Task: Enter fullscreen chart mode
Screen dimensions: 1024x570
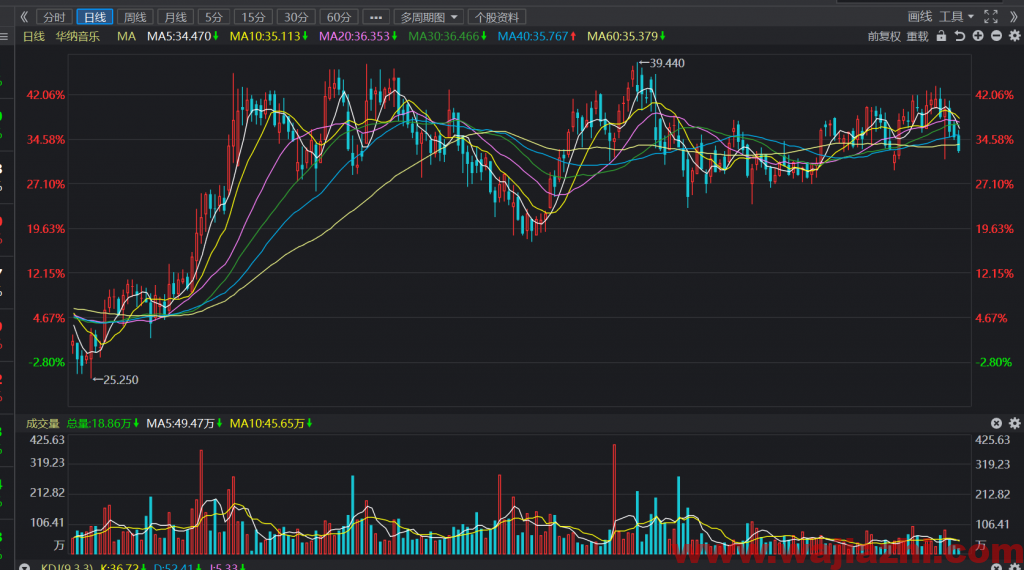Action: (x=991, y=17)
